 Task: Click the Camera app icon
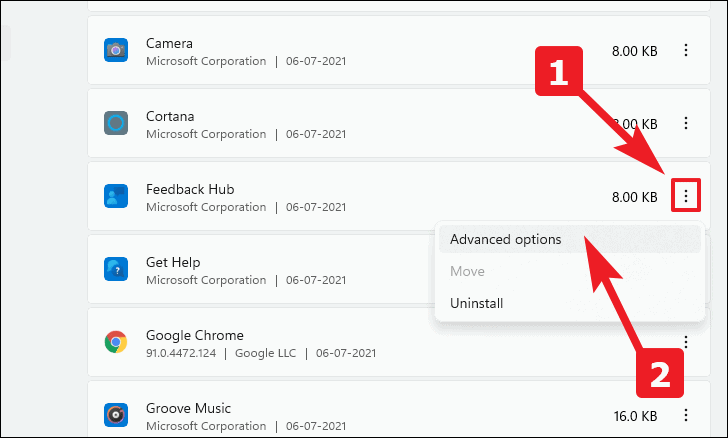click(x=116, y=50)
